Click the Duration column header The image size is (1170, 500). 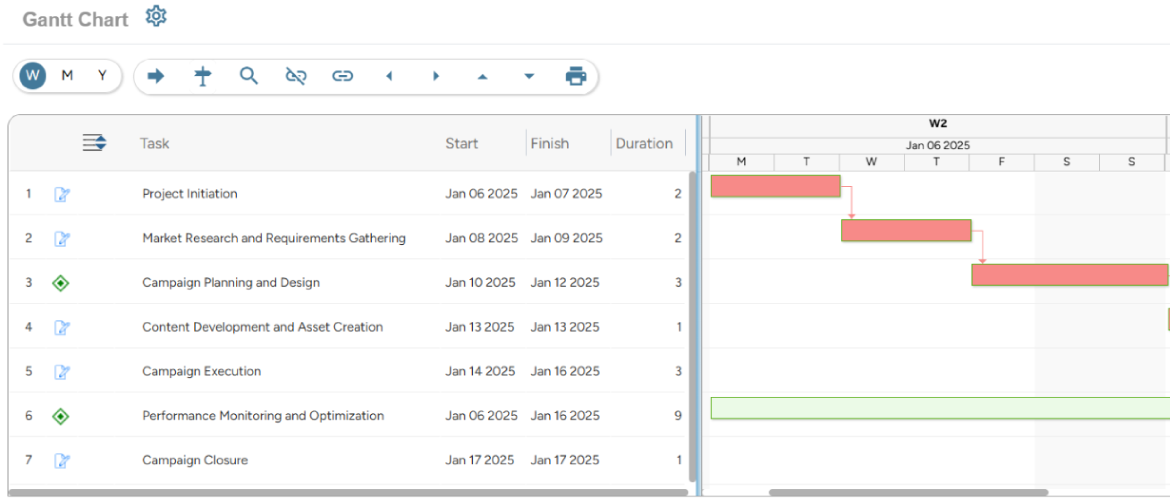point(644,143)
